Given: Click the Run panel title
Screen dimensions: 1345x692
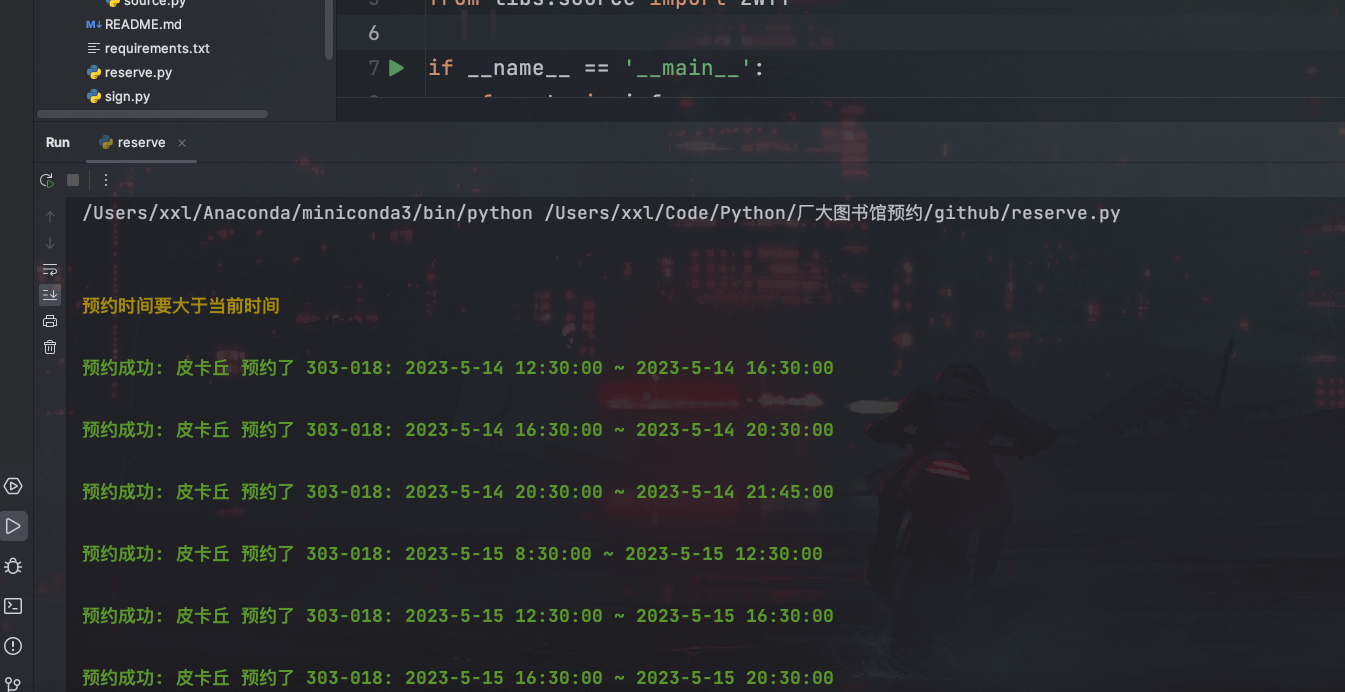Looking at the screenshot, I should (x=58, y=143).
